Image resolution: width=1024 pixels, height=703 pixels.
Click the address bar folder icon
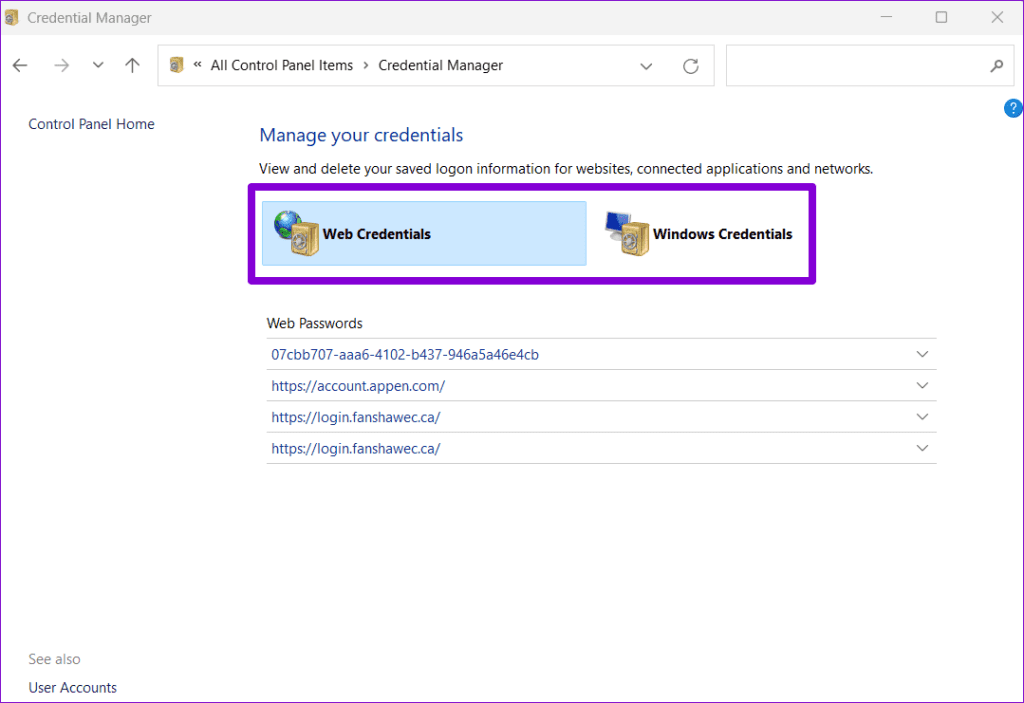tap(176, 64)
